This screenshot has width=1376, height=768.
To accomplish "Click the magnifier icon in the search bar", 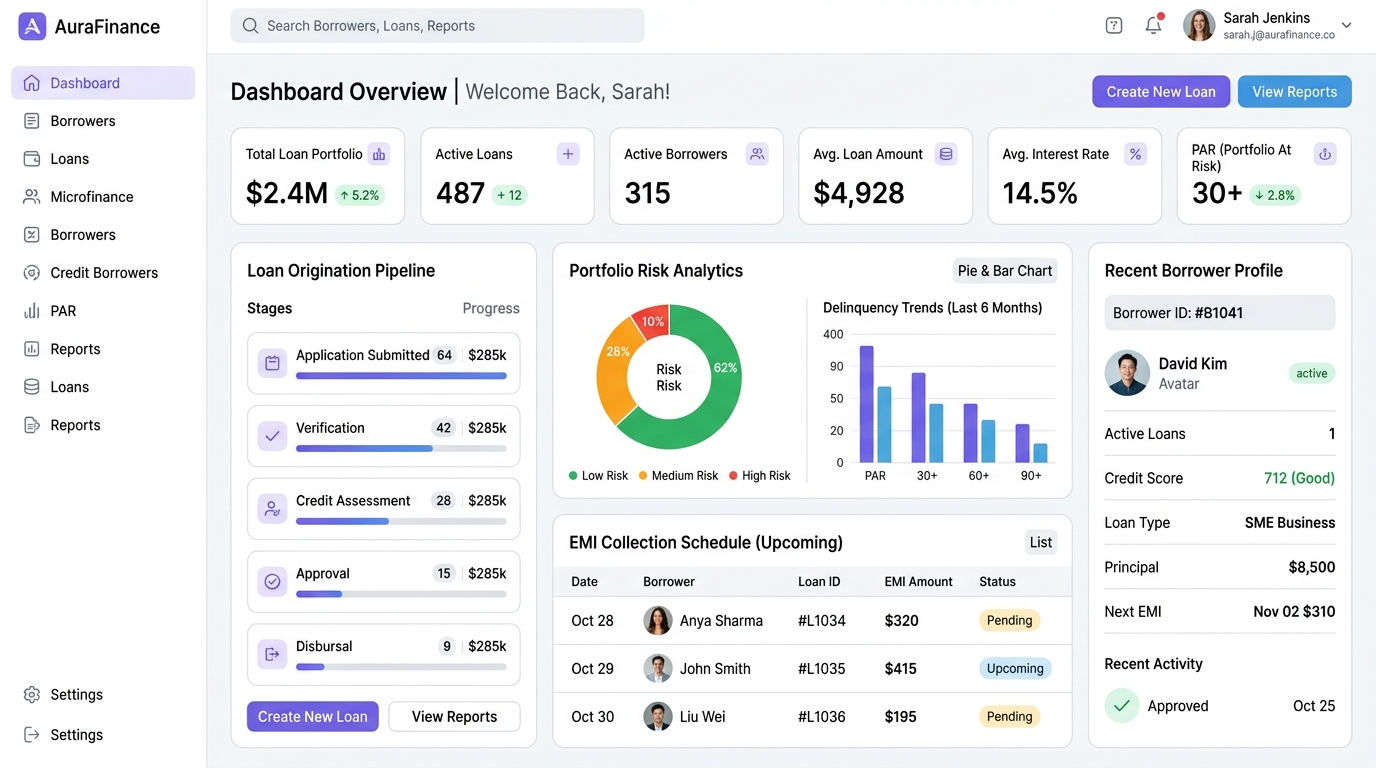I will click(x=250, y=26).
